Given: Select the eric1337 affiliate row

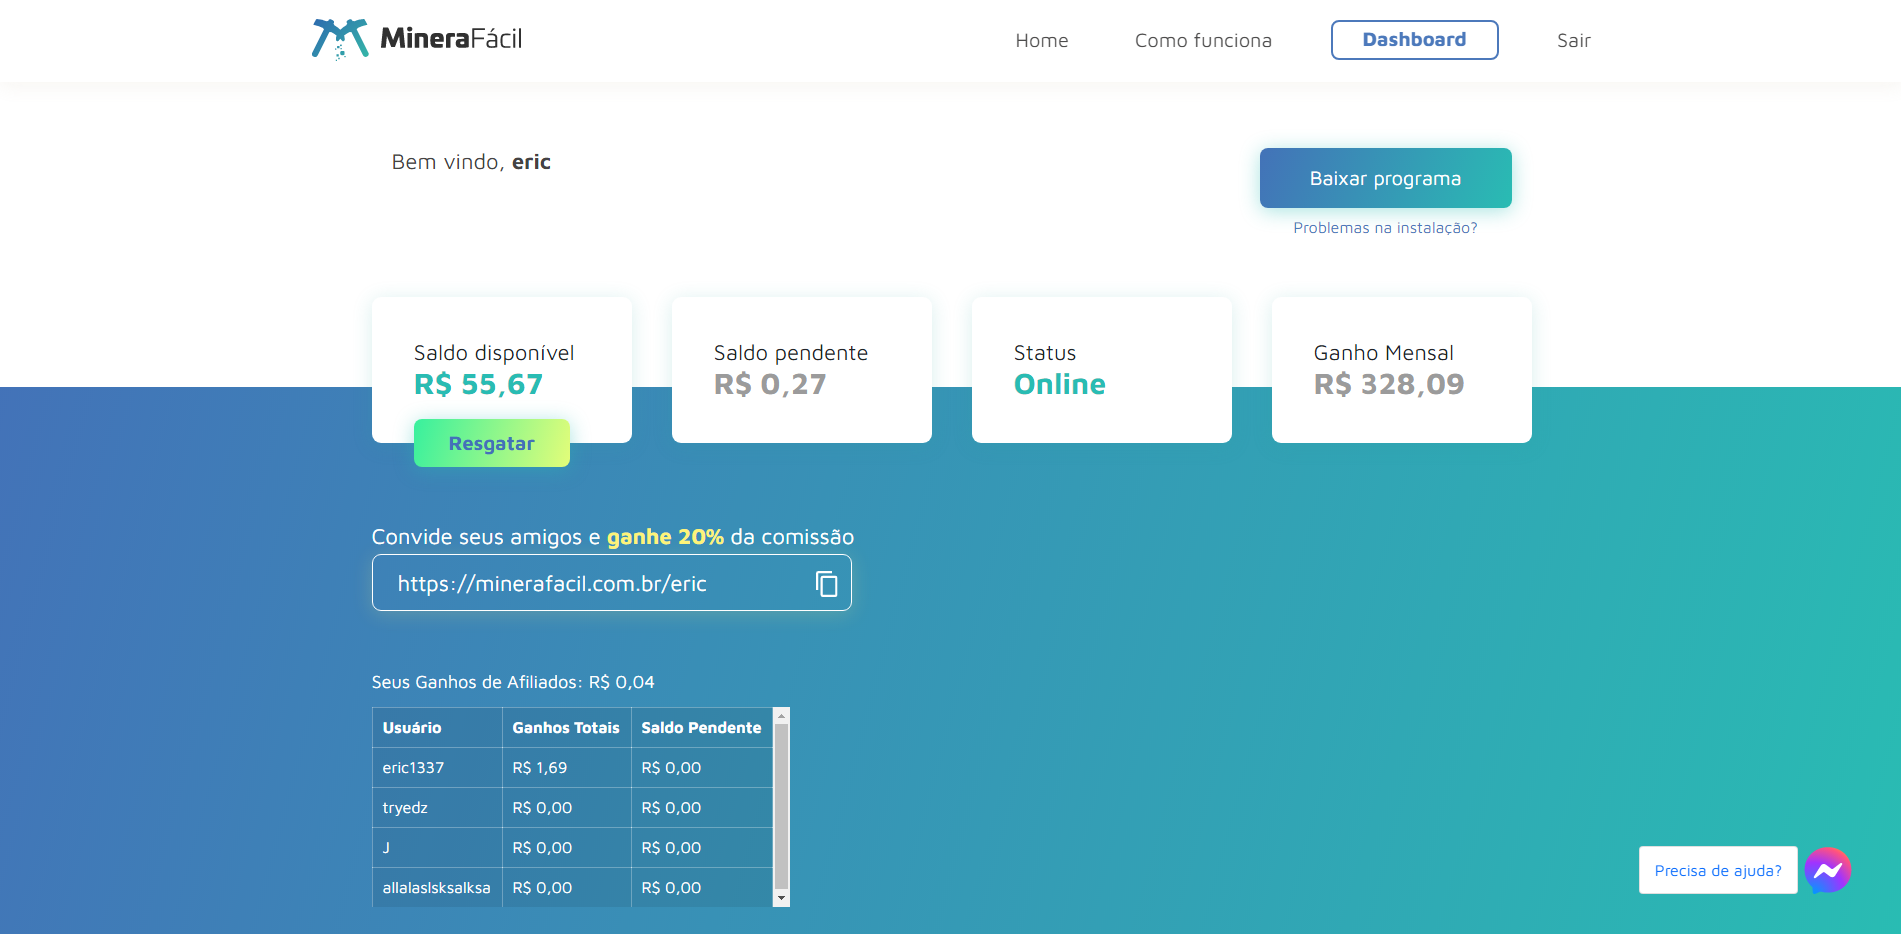Looking at the screenshot, I should 572,768.
